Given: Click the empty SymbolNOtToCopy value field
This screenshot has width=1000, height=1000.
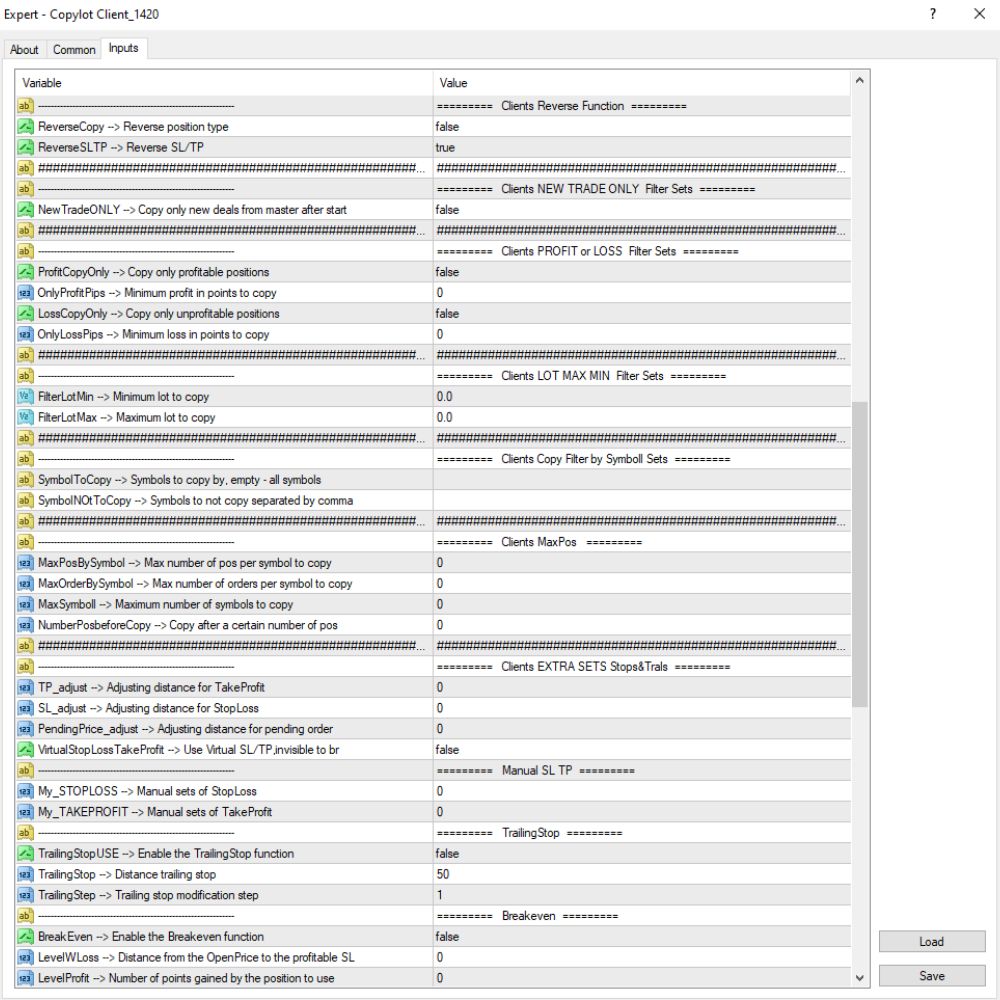Looking at the screenshot, I should pyautogui.click(x=642, y=500).
